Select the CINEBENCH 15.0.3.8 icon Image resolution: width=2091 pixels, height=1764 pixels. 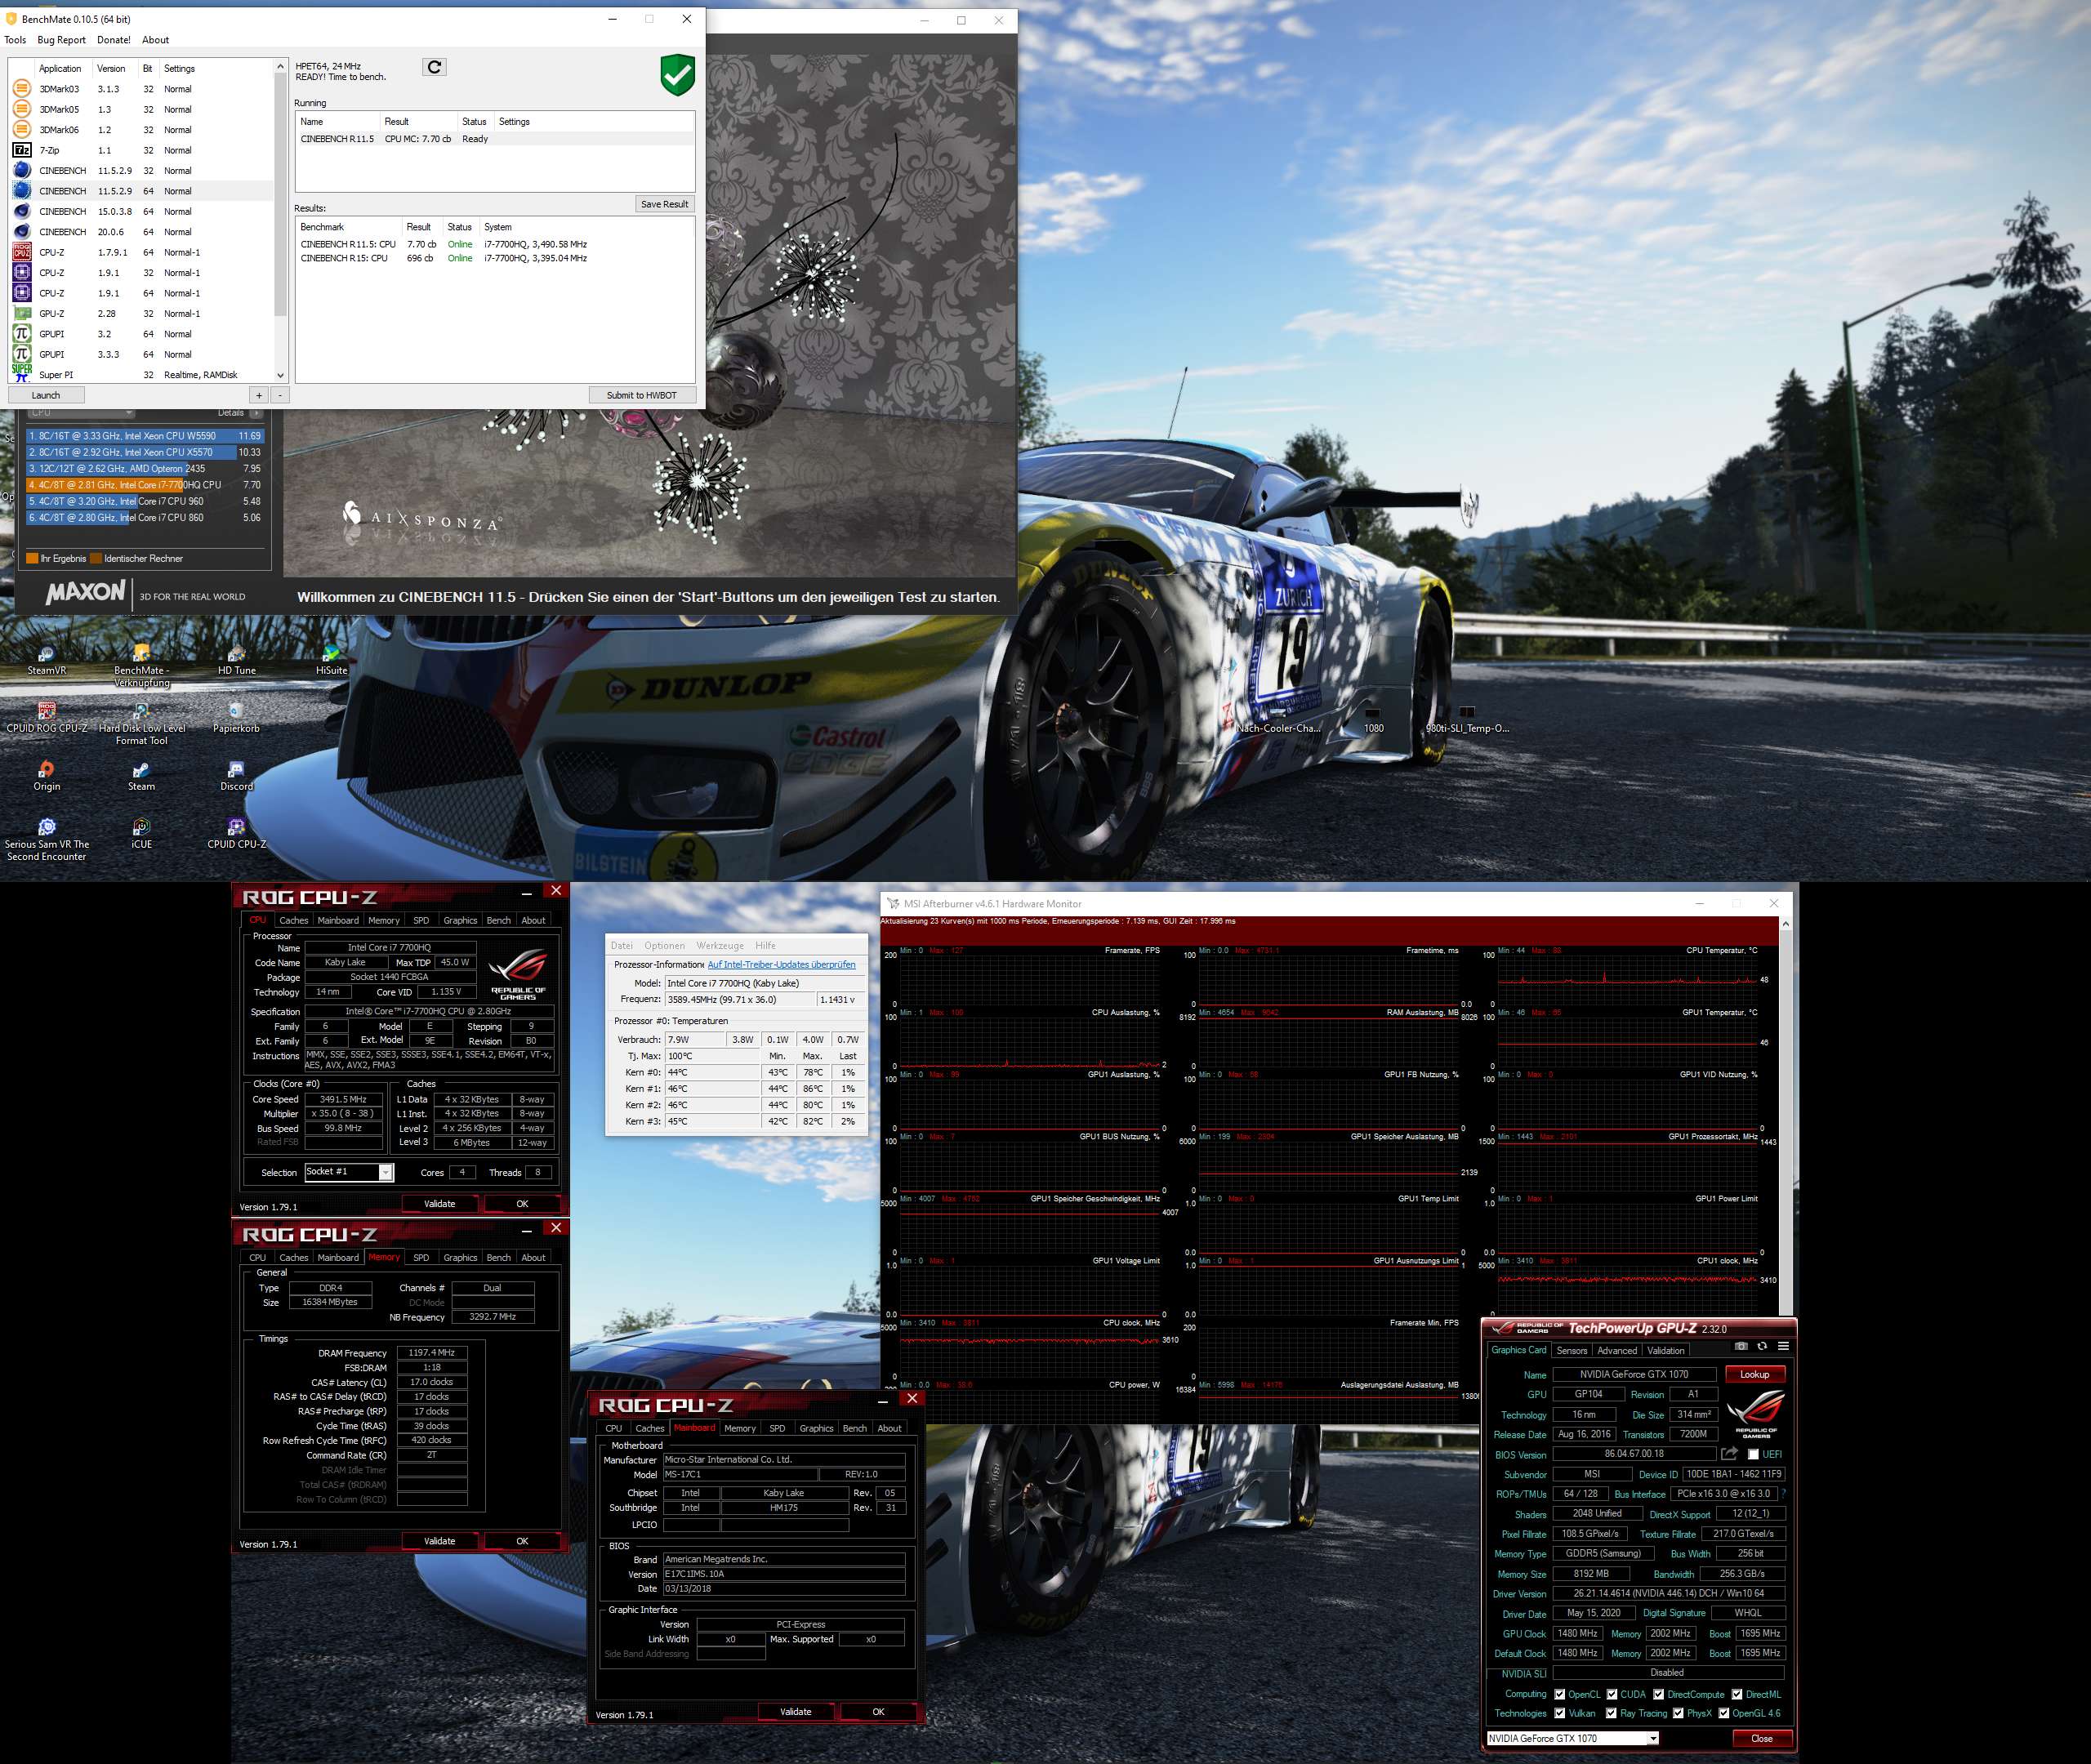[x=21, y=211]
